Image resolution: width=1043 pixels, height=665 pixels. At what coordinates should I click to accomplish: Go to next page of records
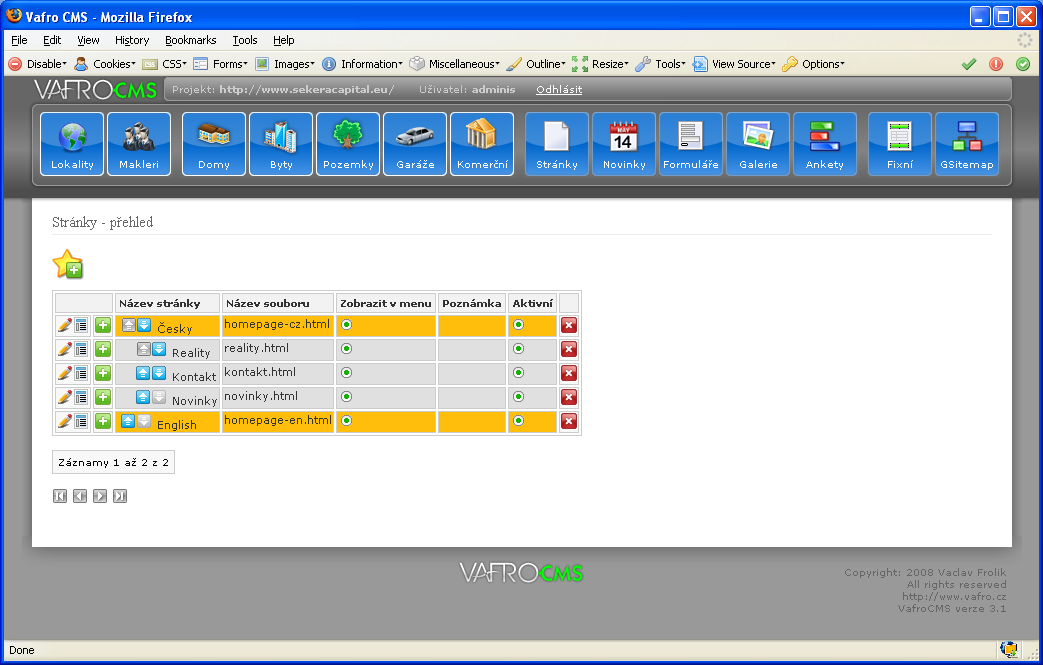pos(100,496)
